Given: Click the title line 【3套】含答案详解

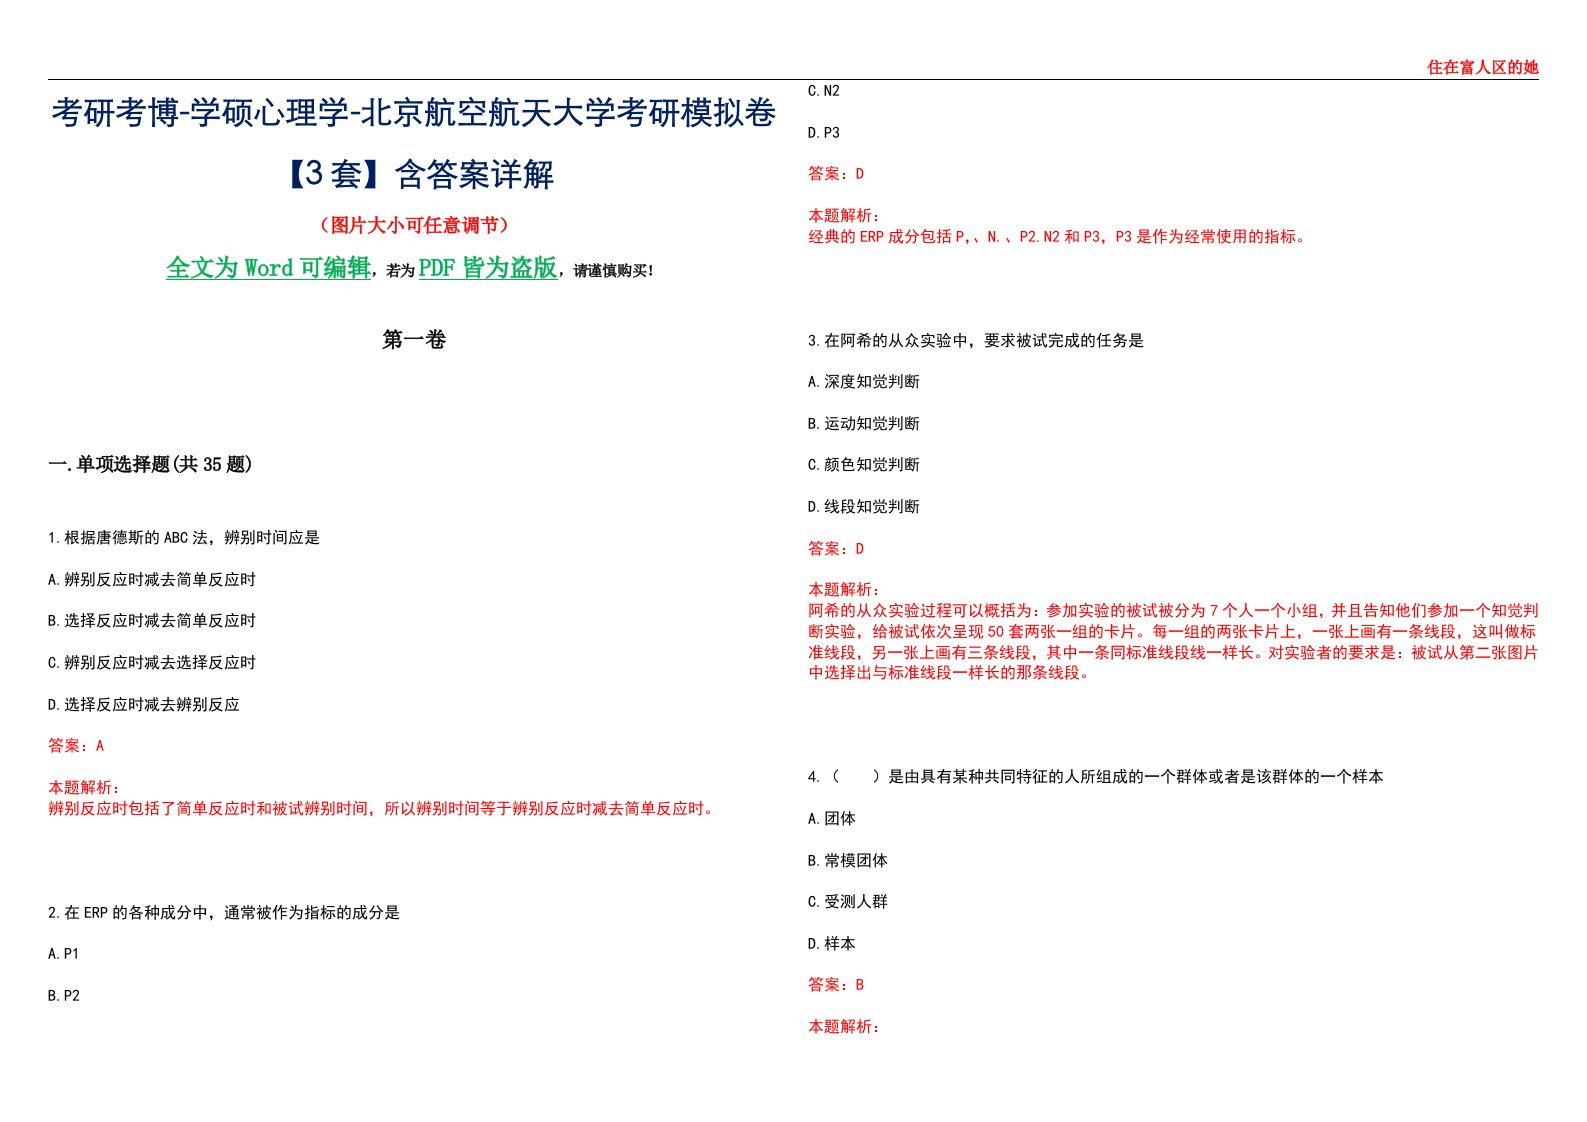Looking at the screenshot, I should (x=414, y=175).
